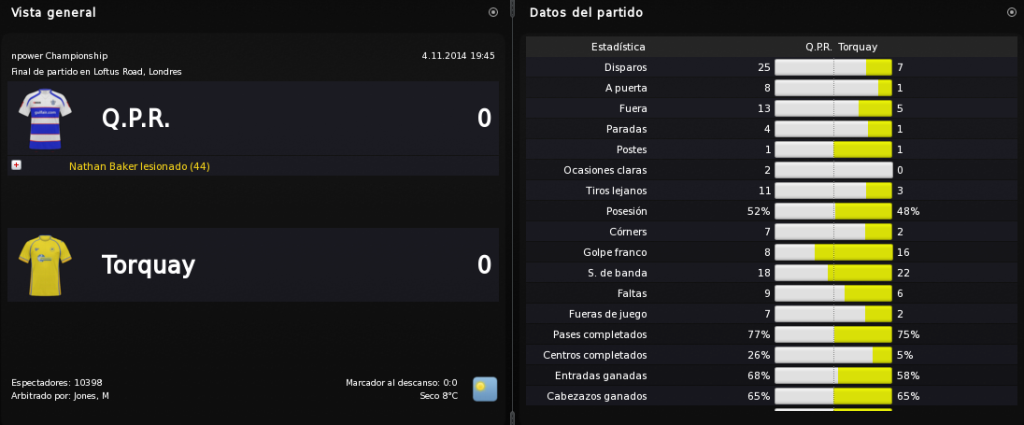Click the Q.P.R. blue-and-white kit icon
The height and width of the screenshot is (425, 1024).
tap(45, 119)
